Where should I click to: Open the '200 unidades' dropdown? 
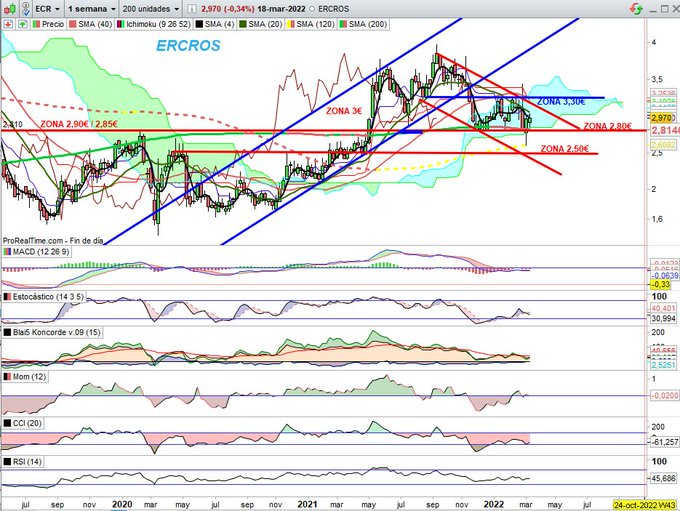pyautogui.click(x=150, y=9)
